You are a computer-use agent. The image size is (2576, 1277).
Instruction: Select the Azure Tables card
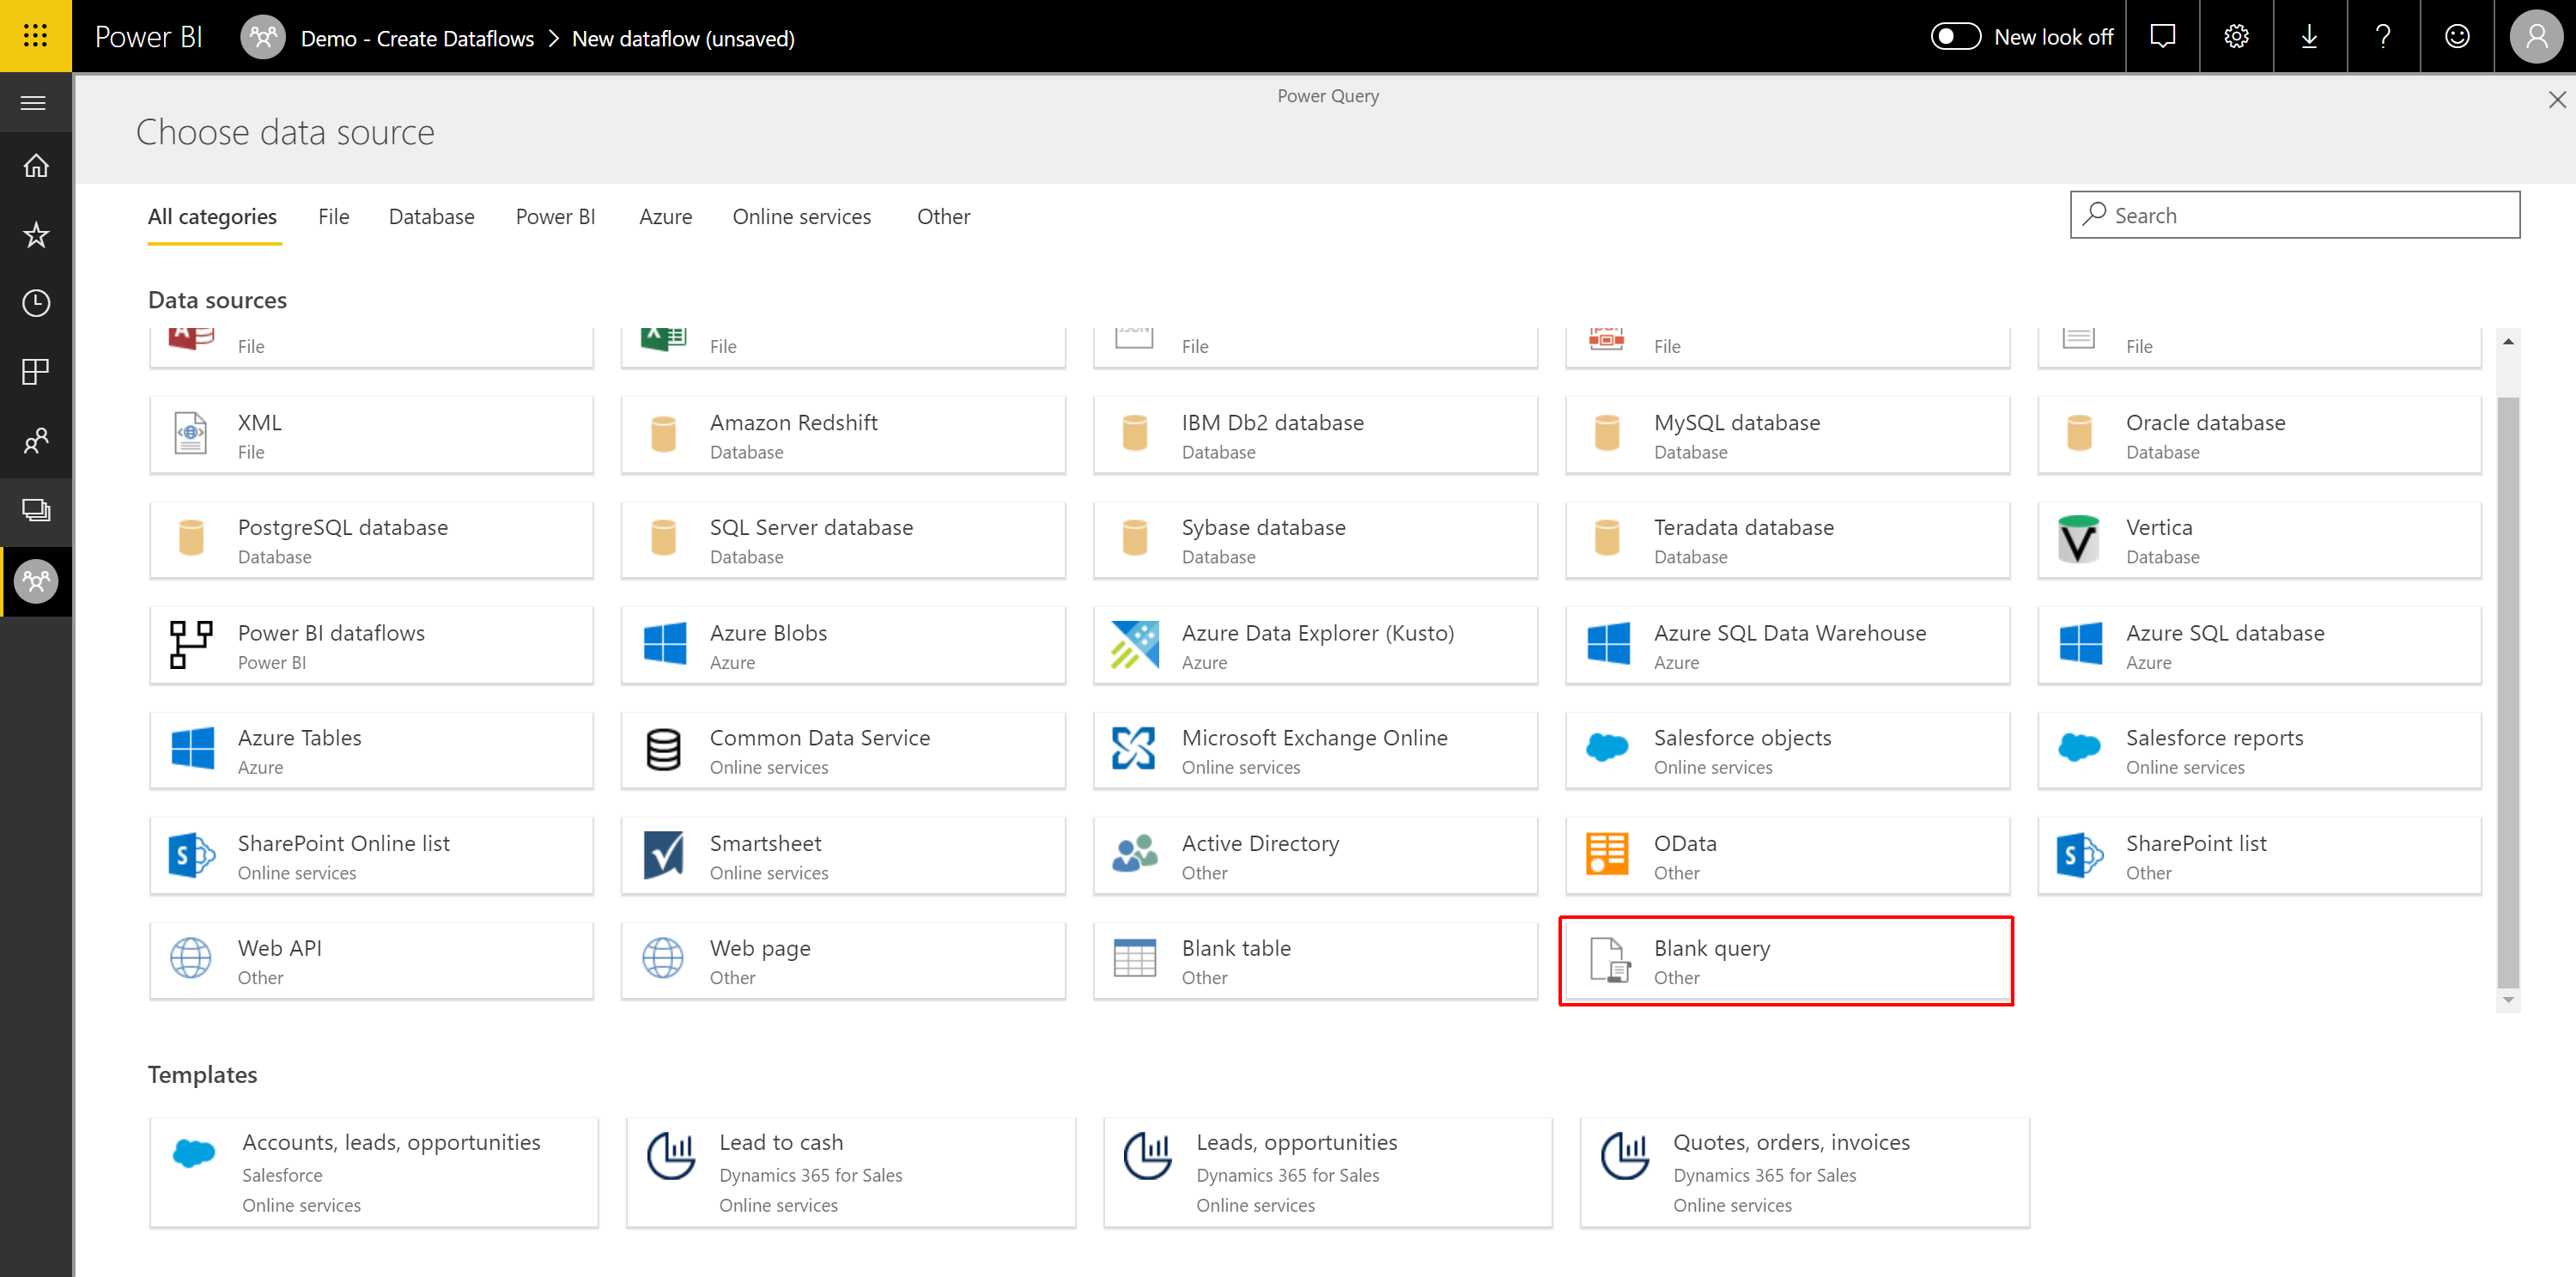[x=371, y=750]
